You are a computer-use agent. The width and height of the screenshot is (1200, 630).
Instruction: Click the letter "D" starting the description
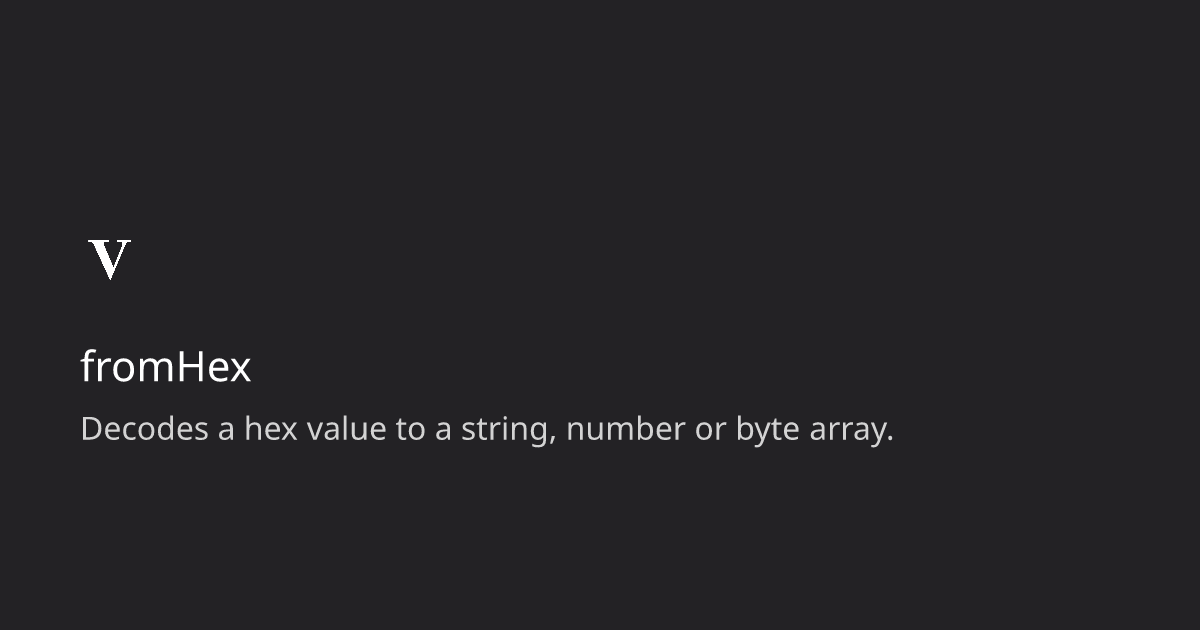[91, 429]
